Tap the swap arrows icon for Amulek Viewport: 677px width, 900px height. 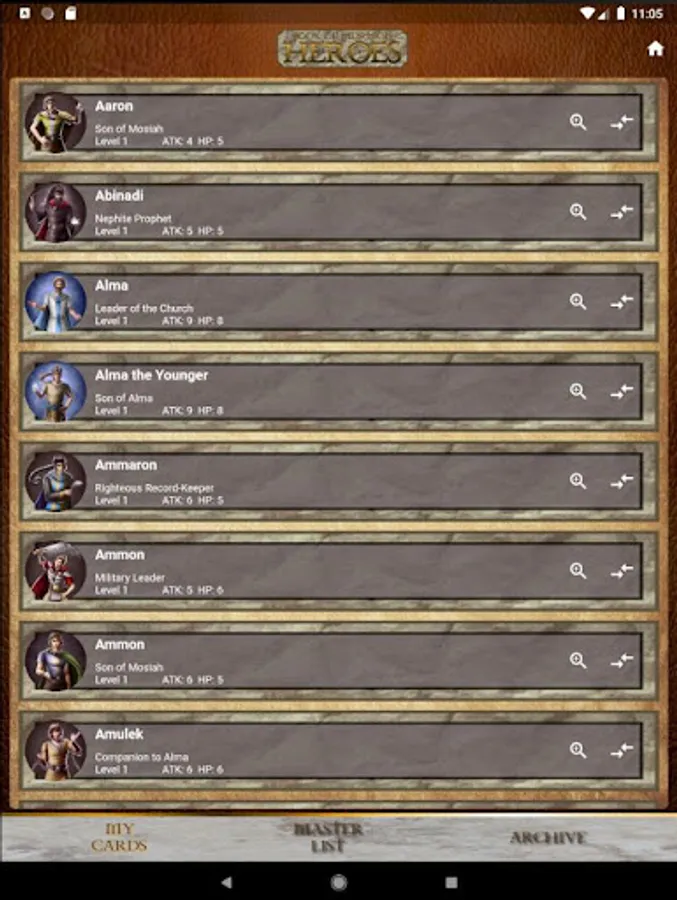[622, 751]
